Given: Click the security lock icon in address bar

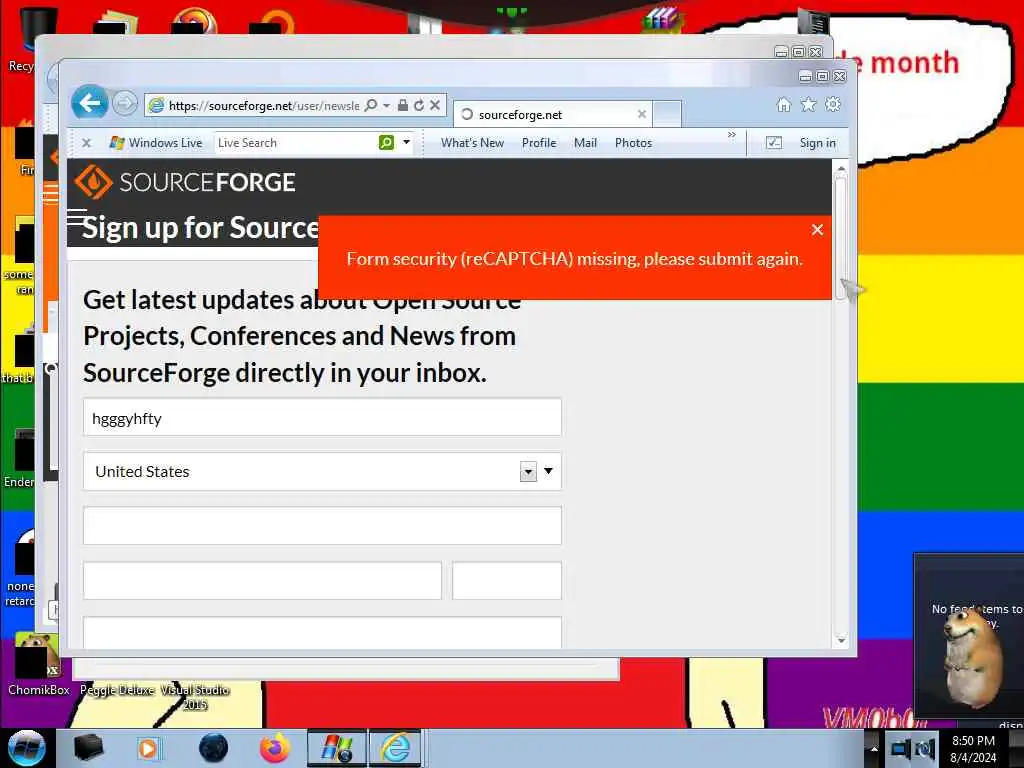Looking at the screenshot, I should pyautogui.click(x=403, y=105).
